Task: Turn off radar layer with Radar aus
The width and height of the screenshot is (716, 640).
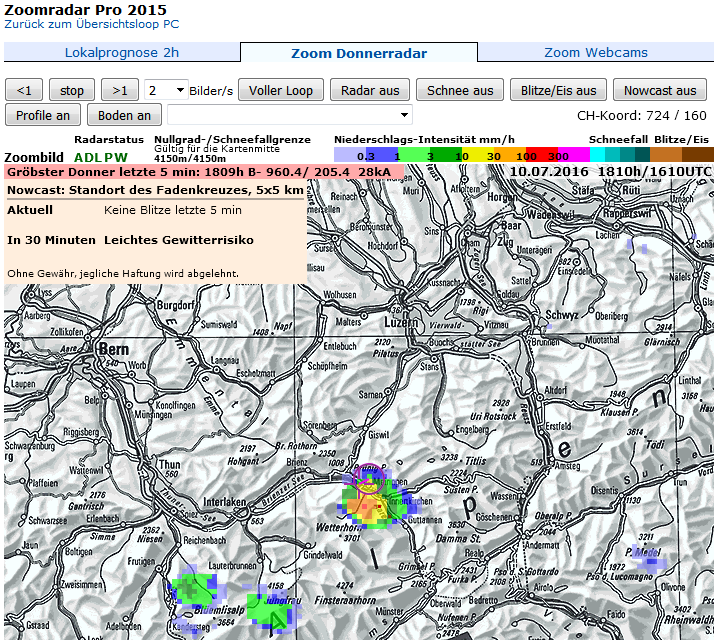Action: pyautogui.click(x=370, y=90)
